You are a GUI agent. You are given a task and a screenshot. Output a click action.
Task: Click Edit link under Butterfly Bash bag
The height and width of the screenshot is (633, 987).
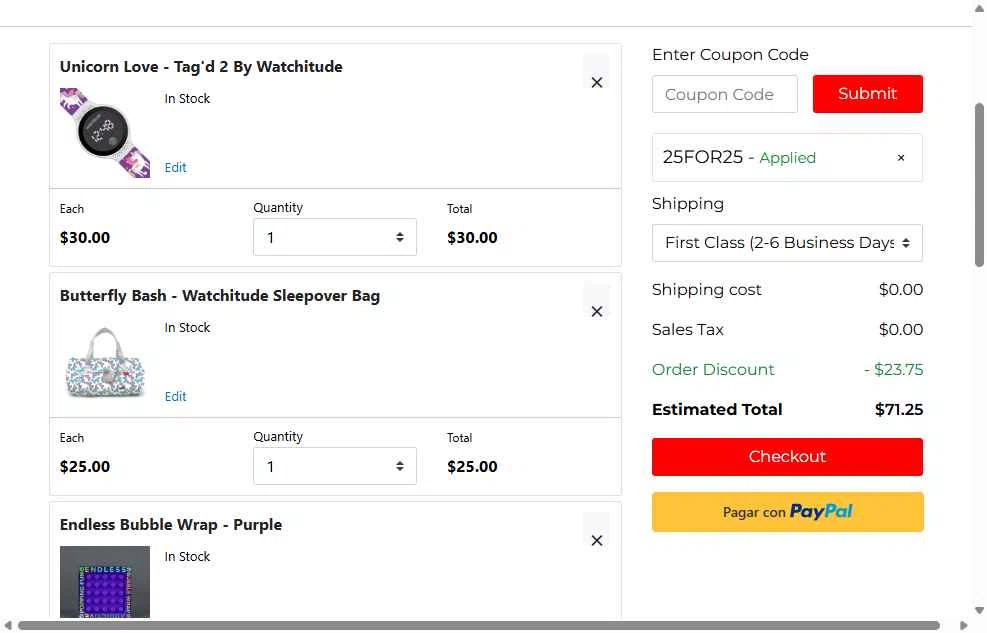[175, 396]
